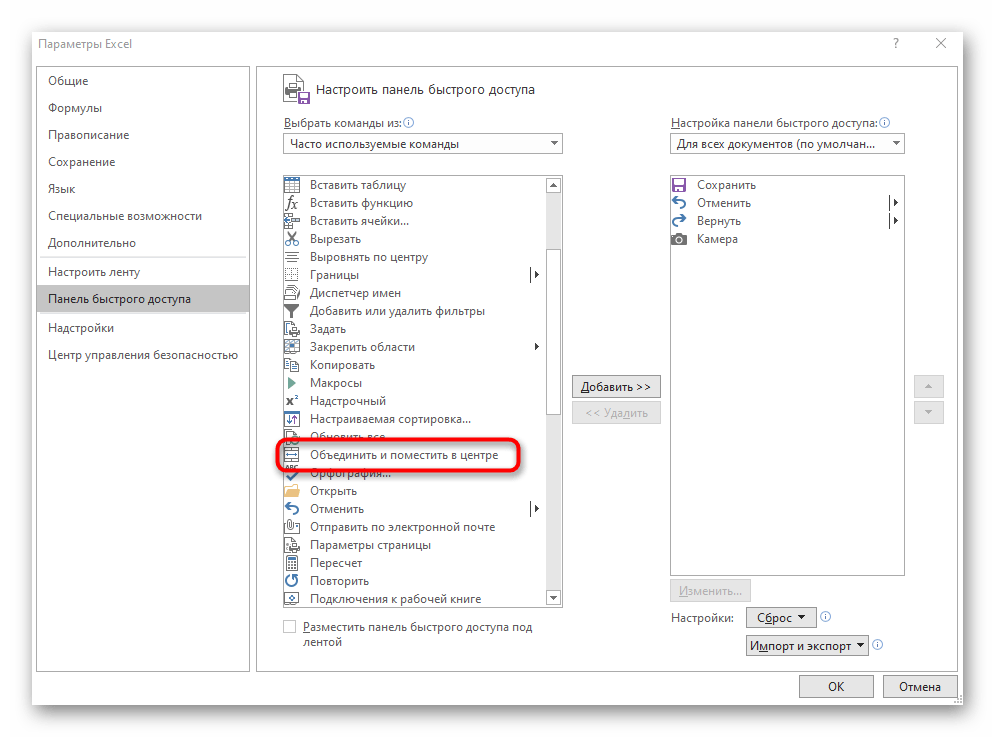Expand the Reset (Сброс) dropdown button

783,618
